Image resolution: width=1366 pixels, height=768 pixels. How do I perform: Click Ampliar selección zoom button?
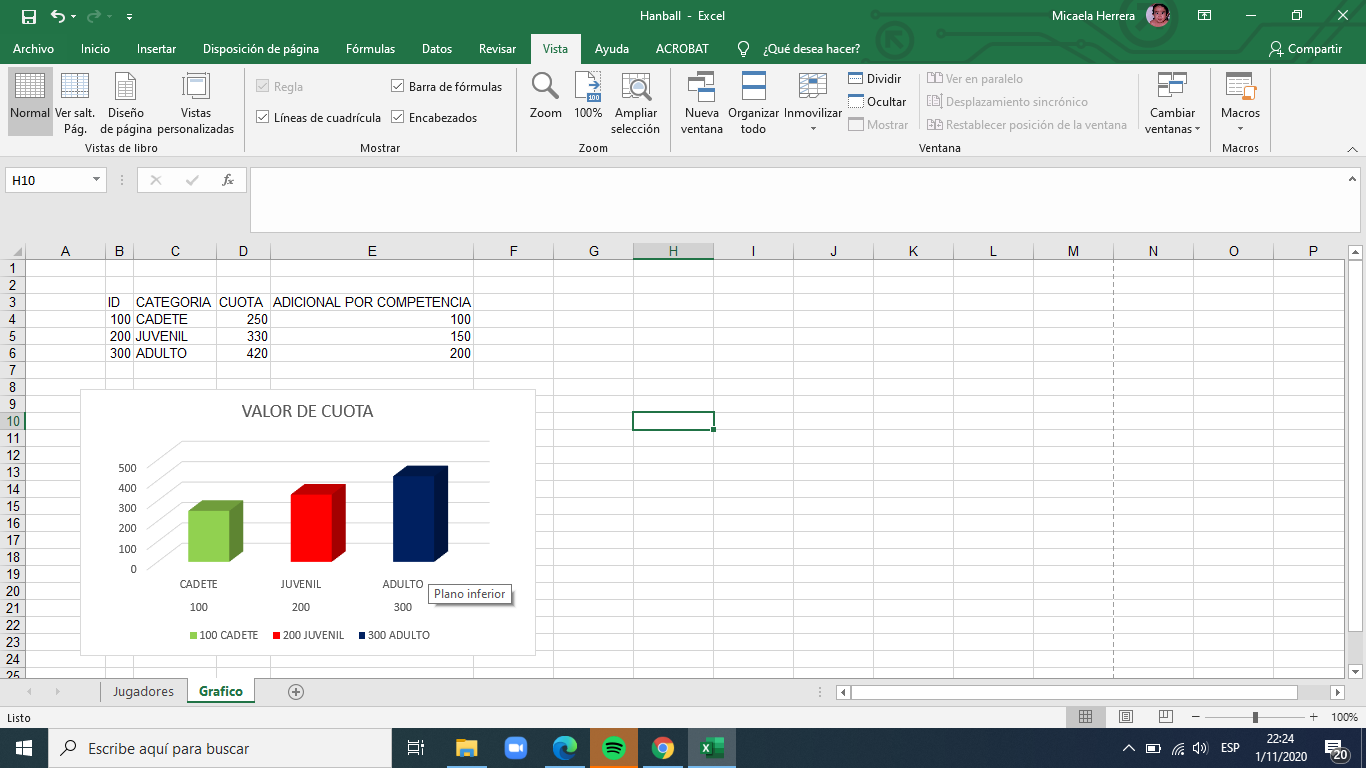636,102
